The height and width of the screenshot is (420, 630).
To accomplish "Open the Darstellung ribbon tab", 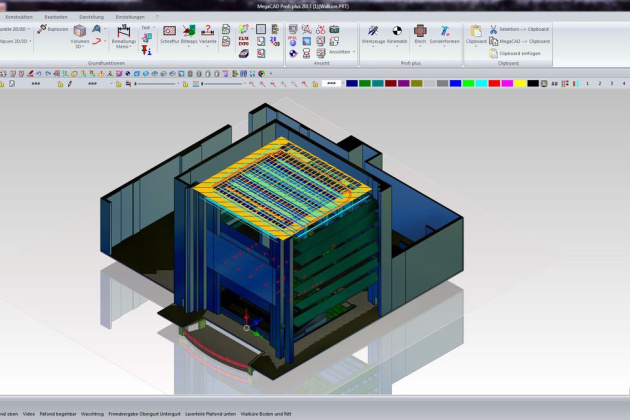I will 91,17.
